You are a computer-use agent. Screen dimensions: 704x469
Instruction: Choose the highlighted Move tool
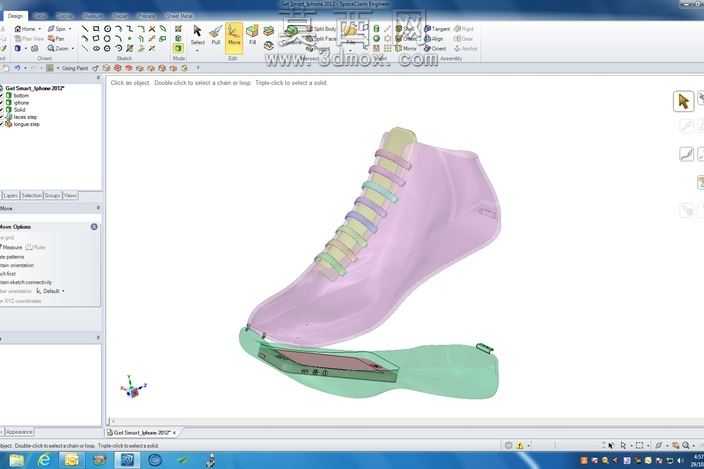point(233,36)
